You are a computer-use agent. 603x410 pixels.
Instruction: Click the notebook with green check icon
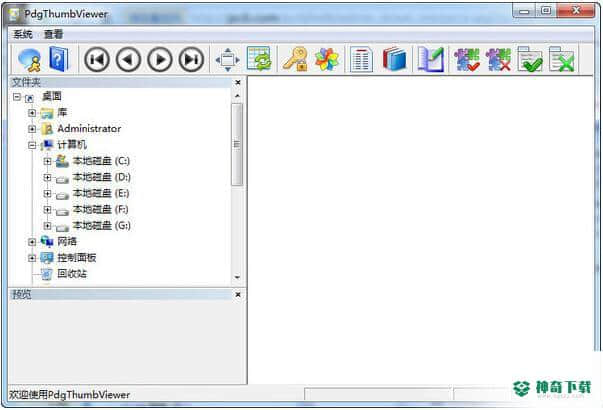pos(431,59)
